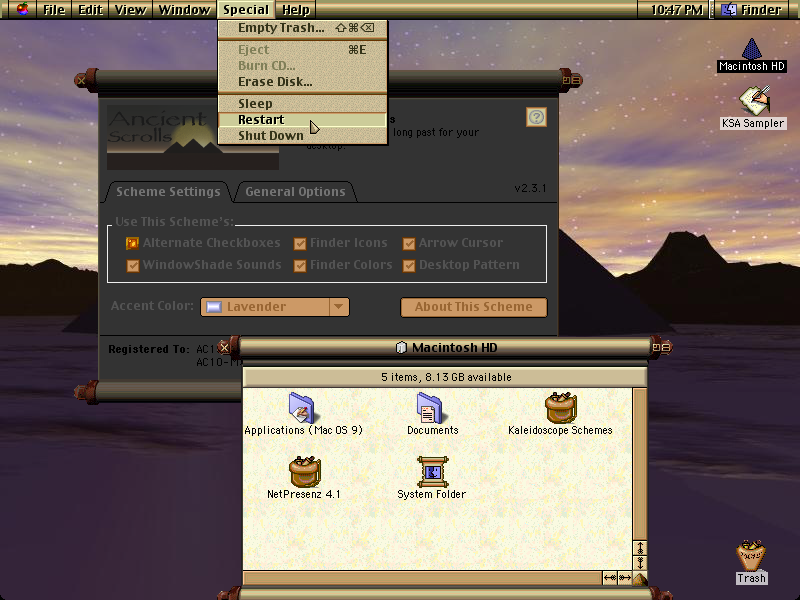Click the '5 items, 8.13 GB available' text
Screen dimensions: 800x600
coord(446,377)
